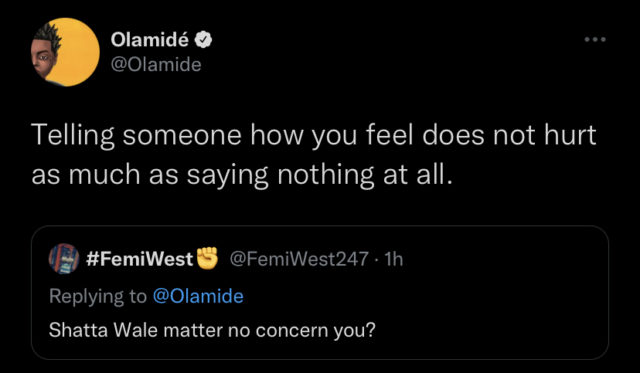The width and height of the screenshot is (640, 373).
Task: Click the word 'saying' in the tweet
Action: tap(227, 176)
